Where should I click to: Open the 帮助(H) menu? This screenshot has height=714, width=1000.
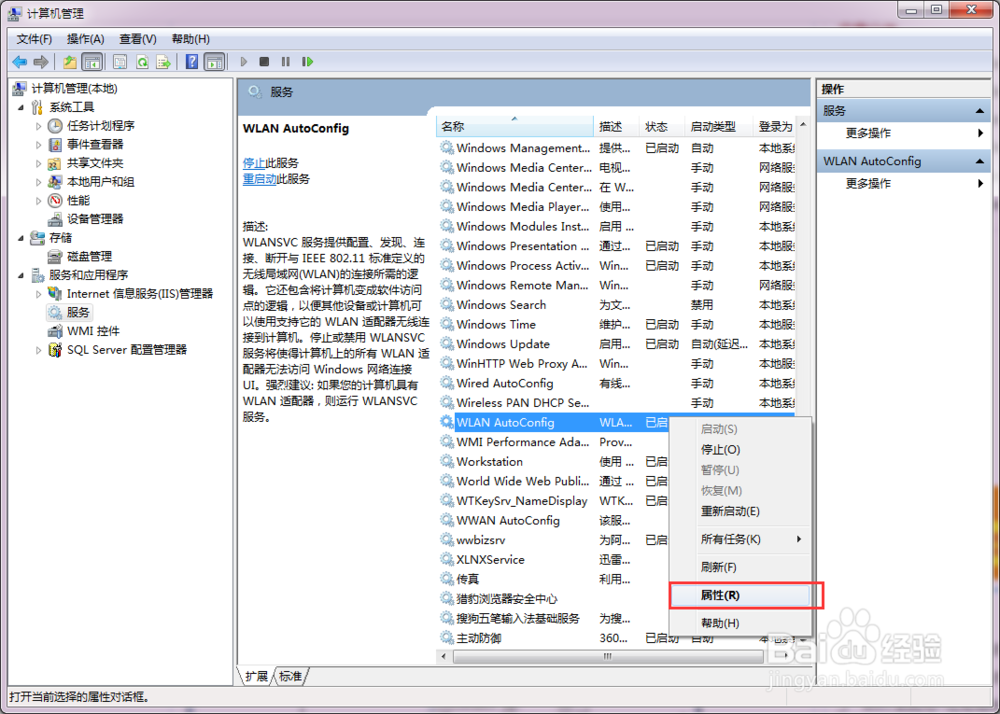pyautogui.click(x=191, y=39)
